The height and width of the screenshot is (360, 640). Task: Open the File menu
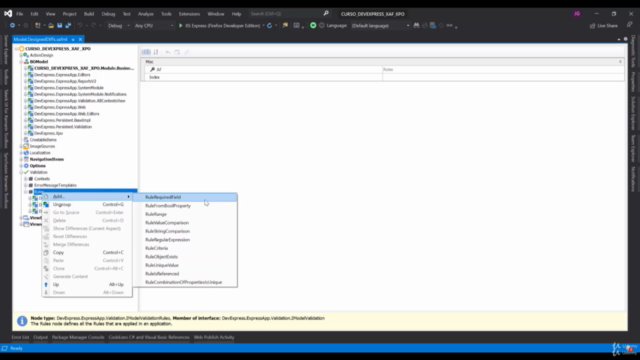coord(20,14)
